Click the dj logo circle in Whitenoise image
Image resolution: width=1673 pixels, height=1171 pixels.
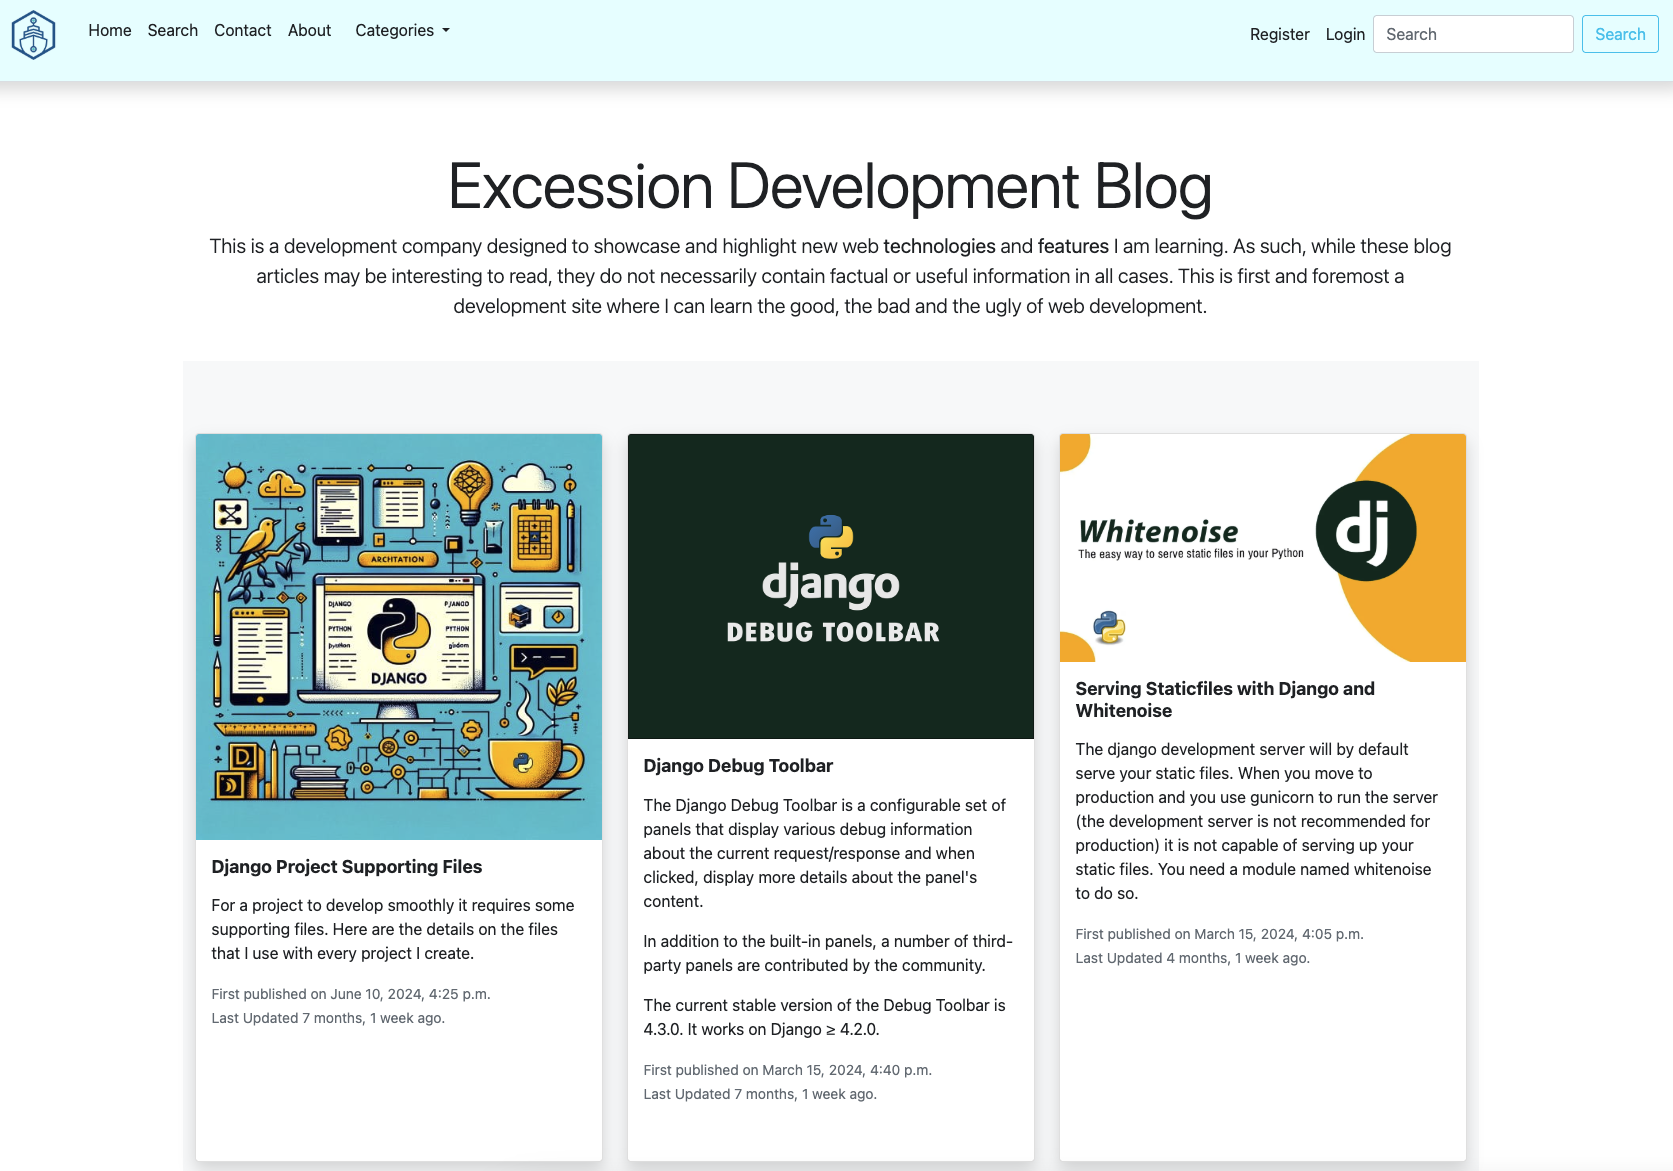[1366, 531]
